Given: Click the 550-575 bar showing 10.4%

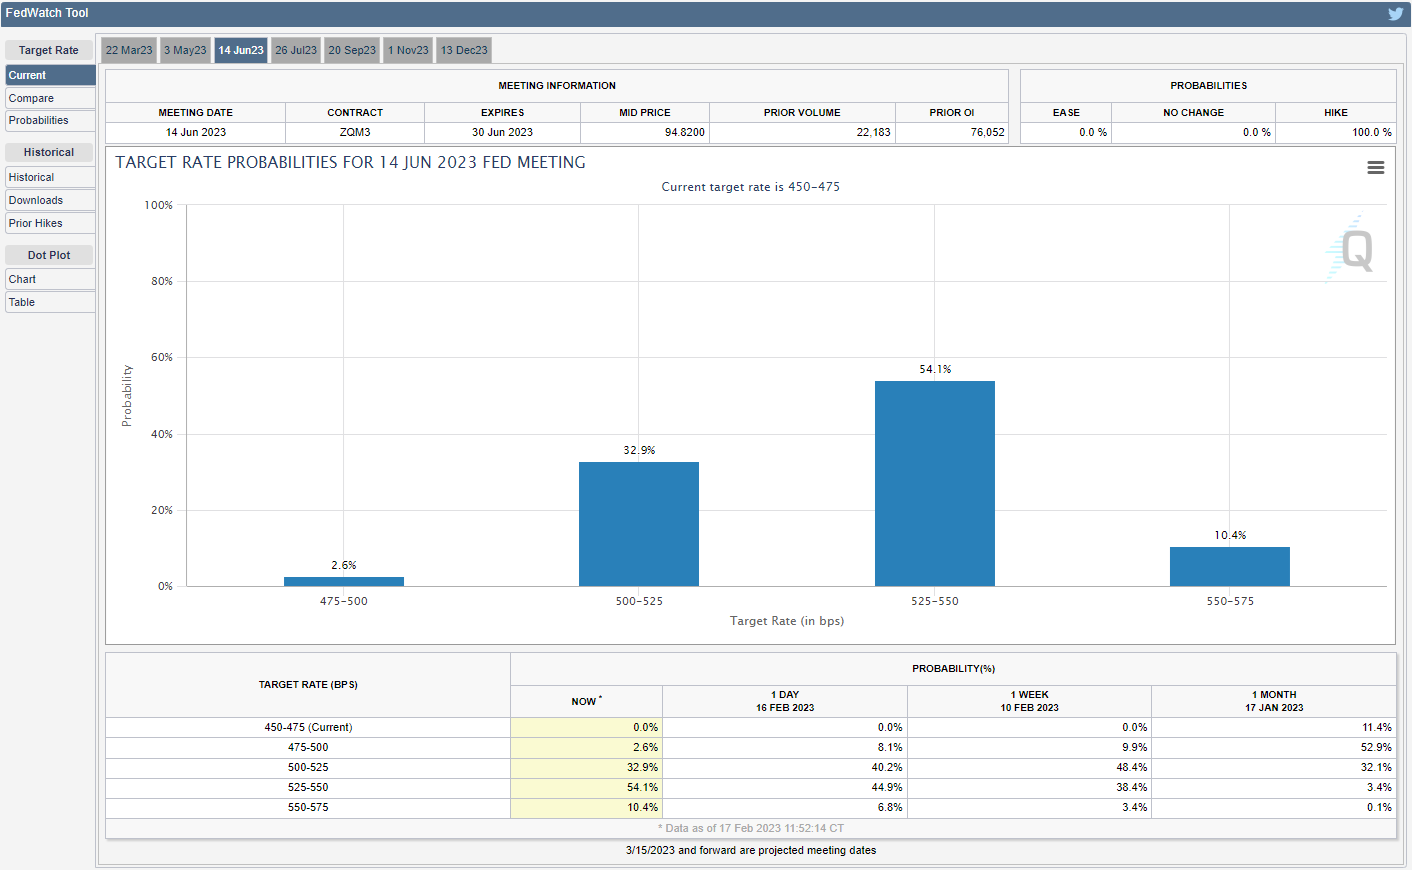Looking at the screenshot, I should tap(1229, 566).
